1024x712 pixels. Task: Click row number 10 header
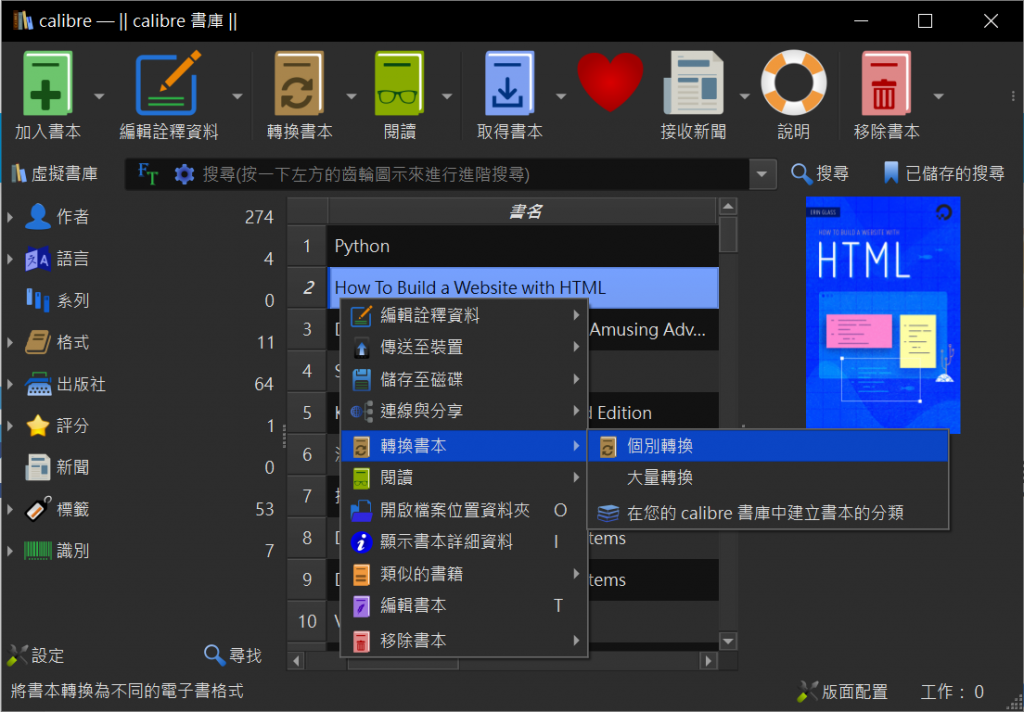307,621
